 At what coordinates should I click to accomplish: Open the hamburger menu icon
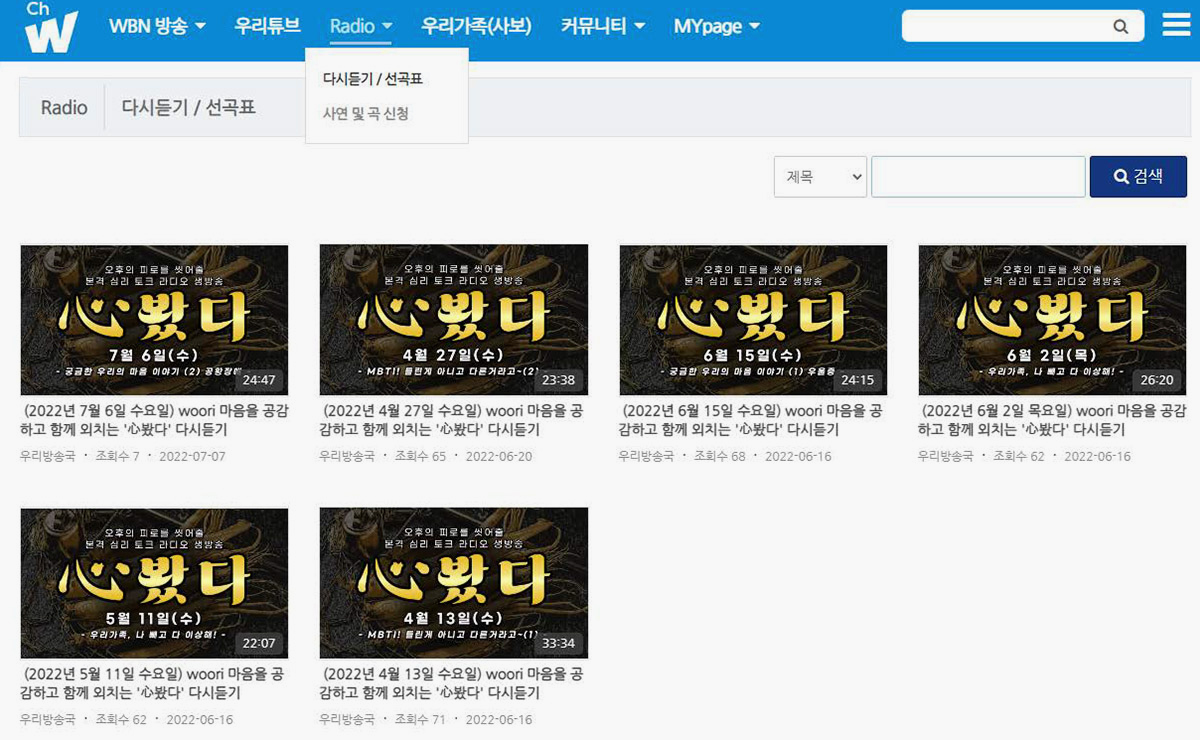1176,25
